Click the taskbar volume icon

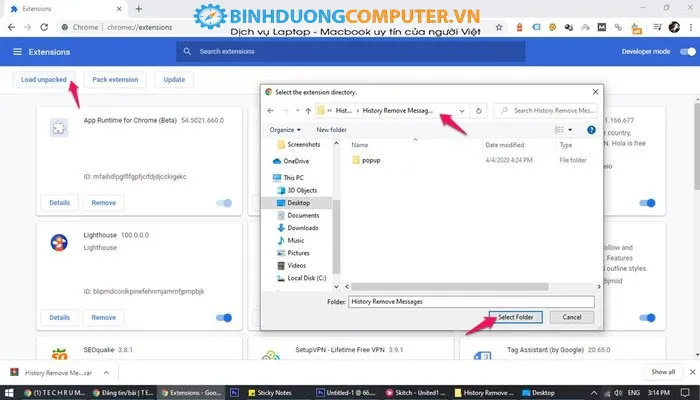[x=618, y=393]
